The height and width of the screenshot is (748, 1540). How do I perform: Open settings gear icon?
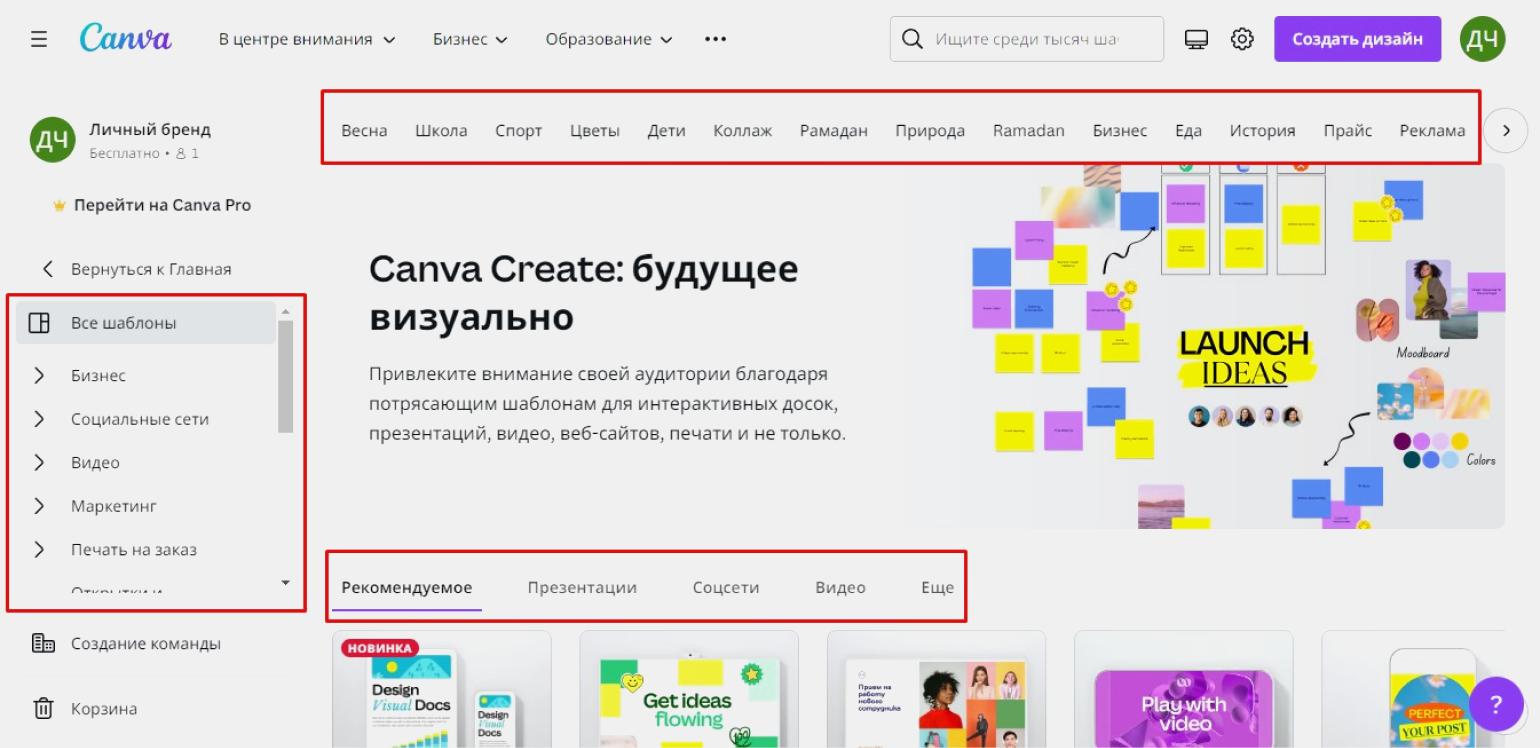tap(1242, 39)
